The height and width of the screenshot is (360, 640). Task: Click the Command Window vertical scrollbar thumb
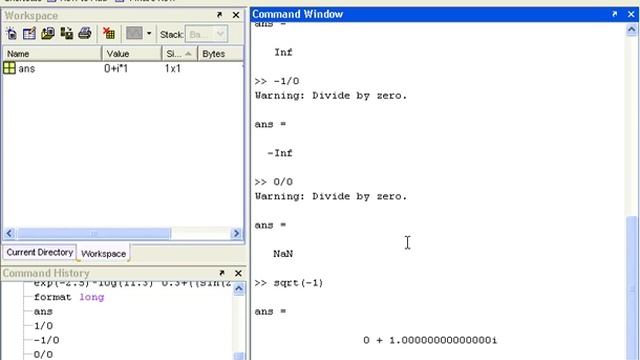coord(631,288)
